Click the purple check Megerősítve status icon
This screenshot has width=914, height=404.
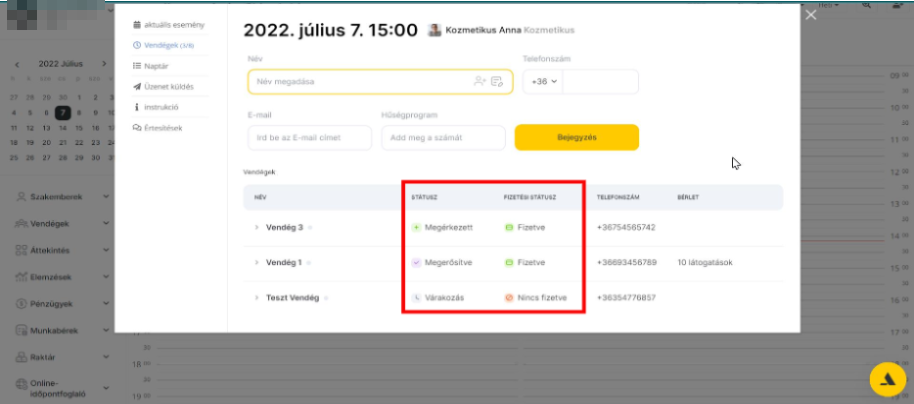pos(416,262)
